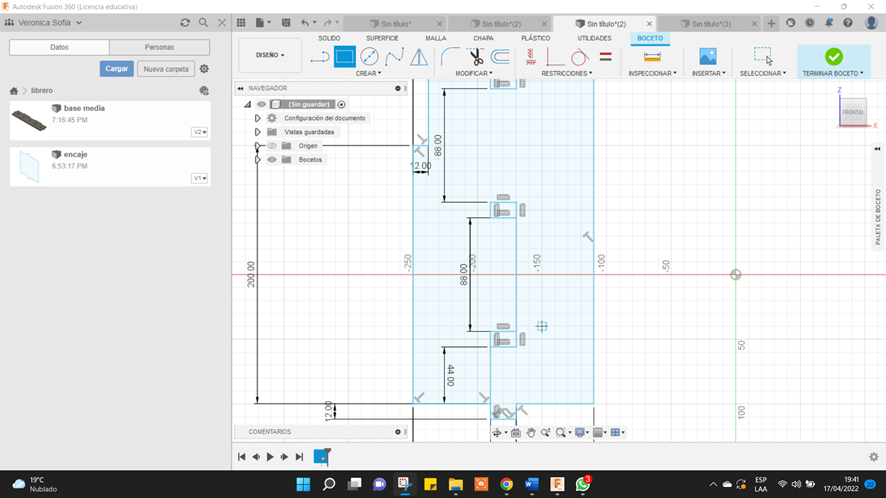
Task: Undo the last action
Action: click(305, 23)
